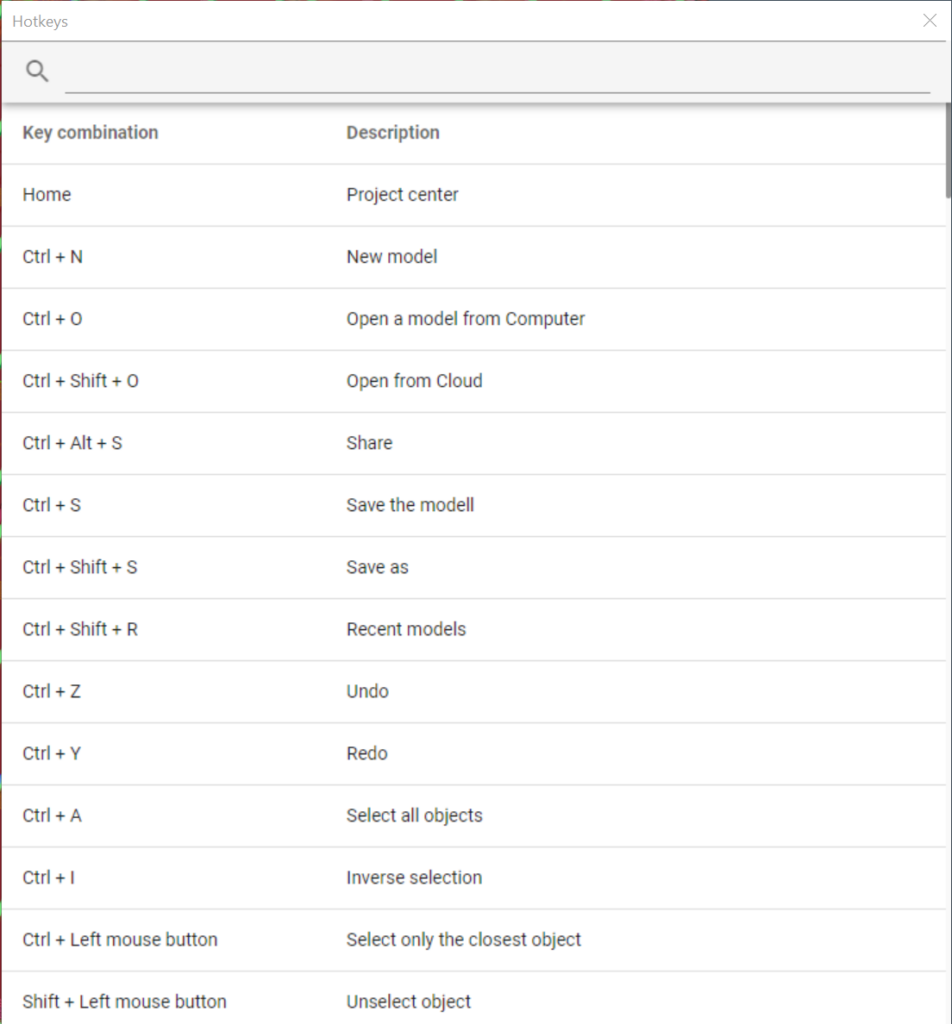Select the Ctrl + N New model row

click(x=474, y=257)
